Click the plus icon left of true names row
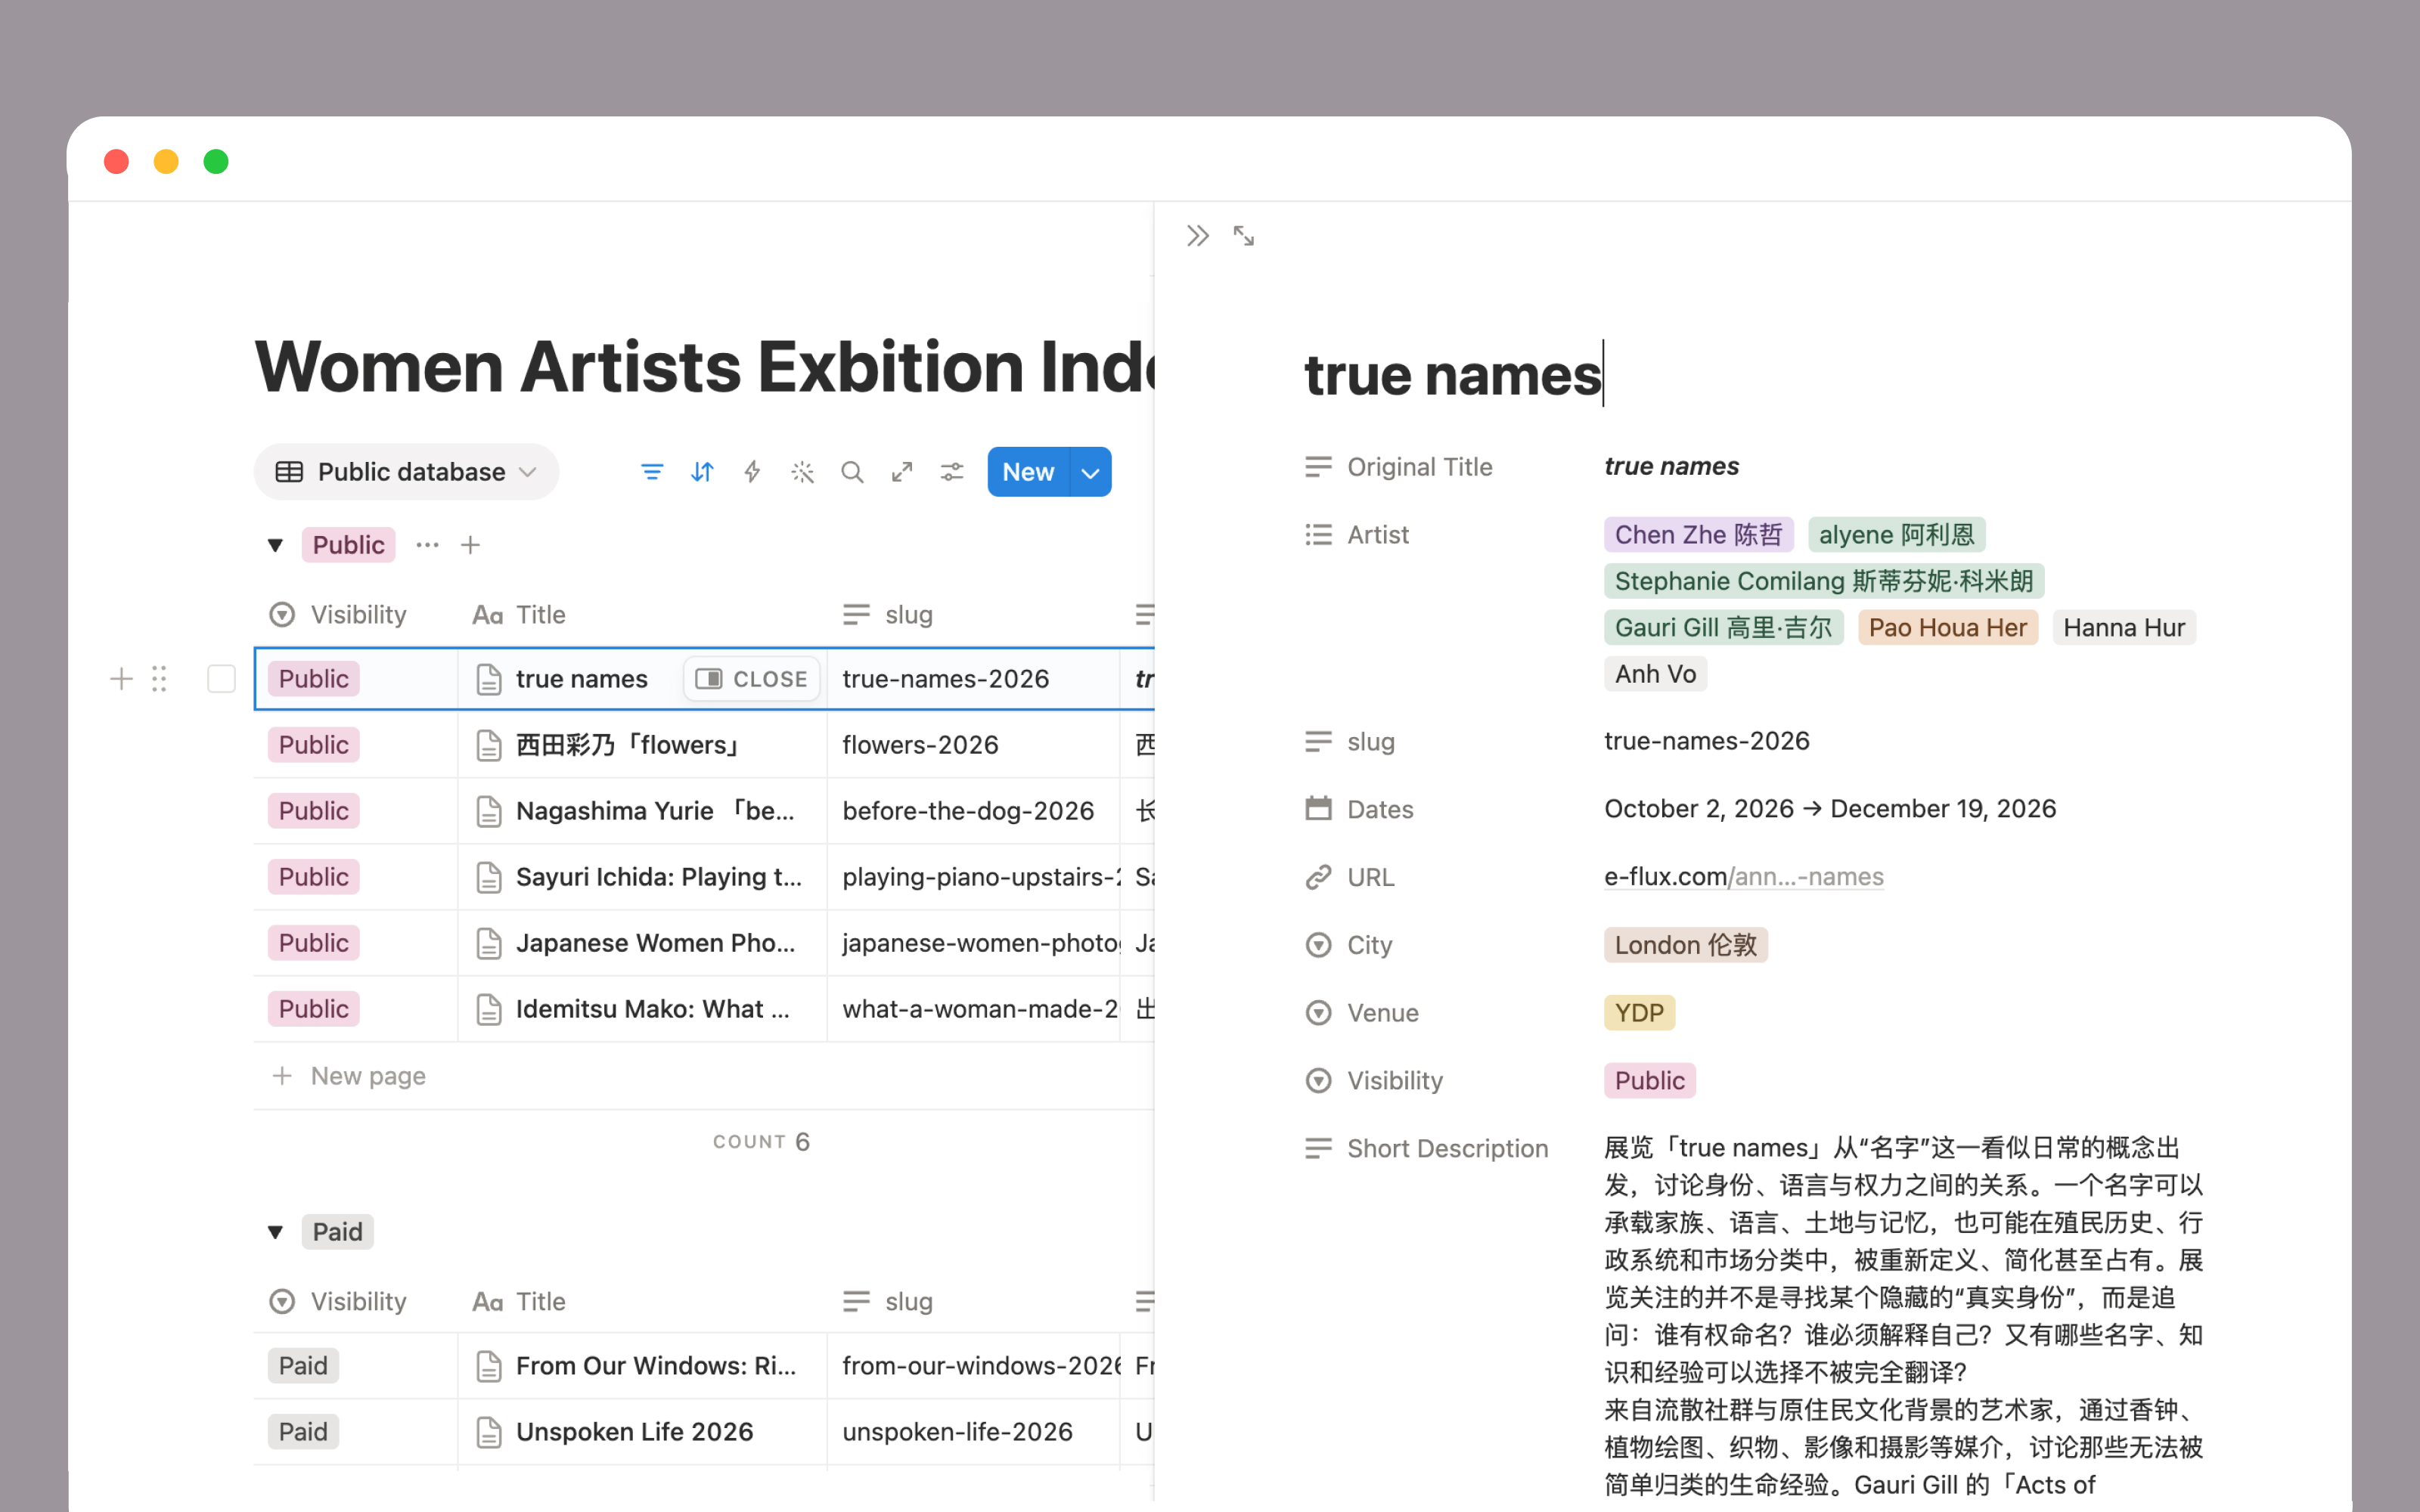Screen dimensions: 2420x1512 121,679
